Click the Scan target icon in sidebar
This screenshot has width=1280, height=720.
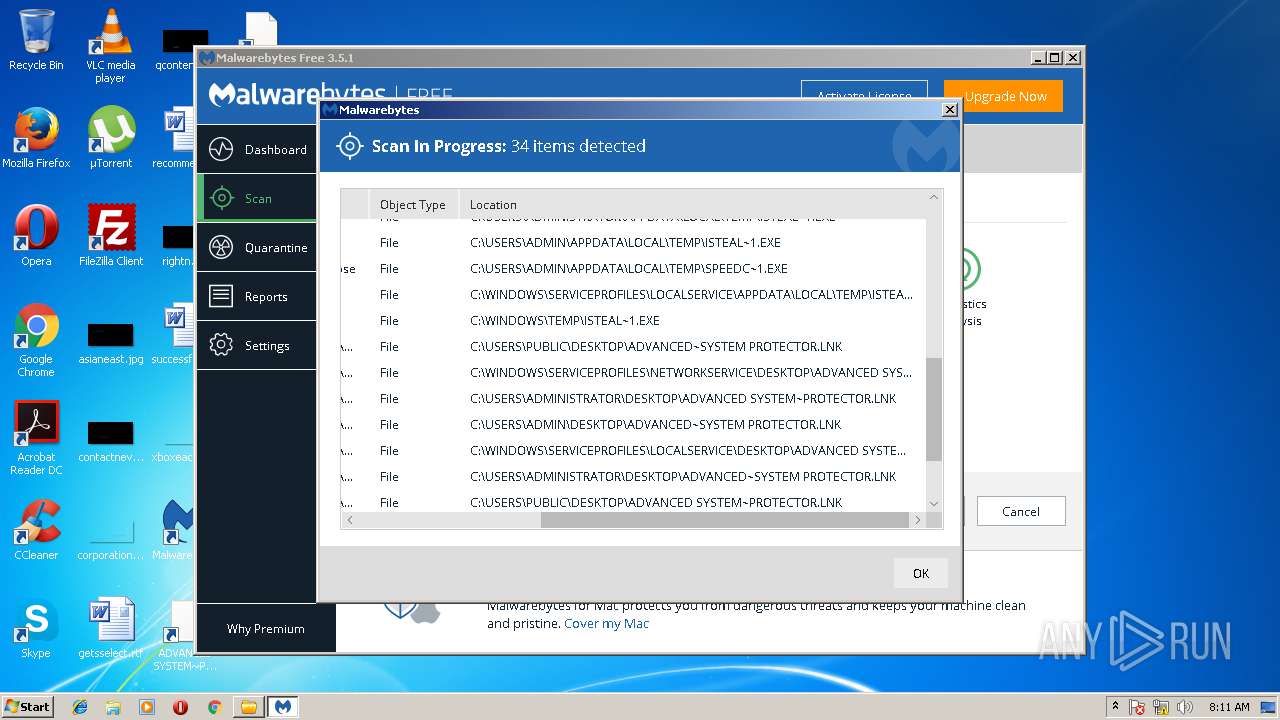(221, 199)
